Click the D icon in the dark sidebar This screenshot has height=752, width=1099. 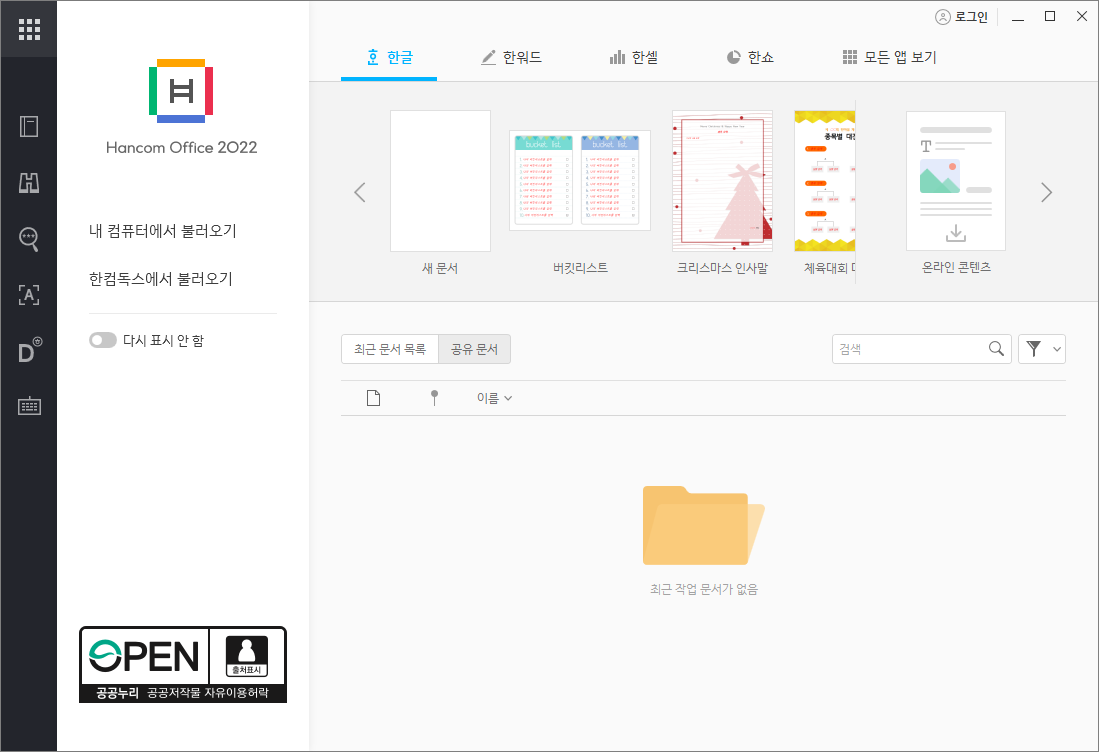(29, 350)
